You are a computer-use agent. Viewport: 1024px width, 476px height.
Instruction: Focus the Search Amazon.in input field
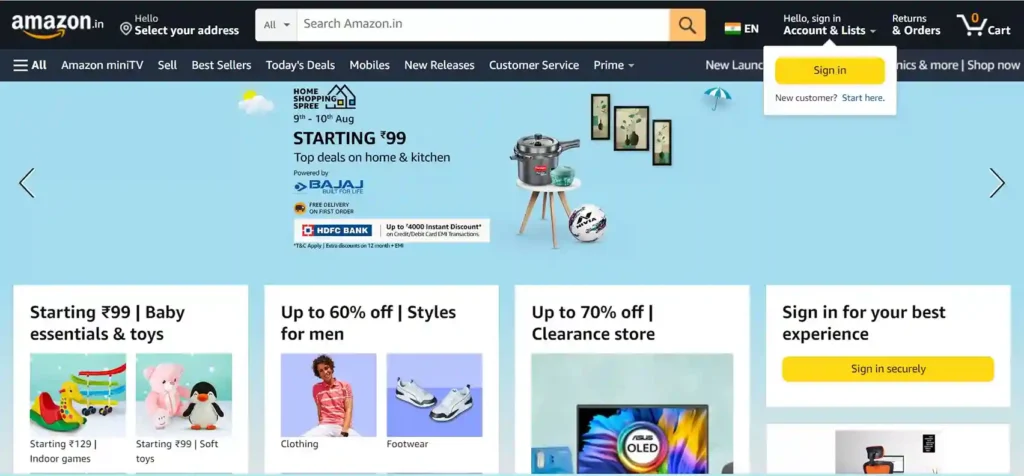(x=483, y=25)
